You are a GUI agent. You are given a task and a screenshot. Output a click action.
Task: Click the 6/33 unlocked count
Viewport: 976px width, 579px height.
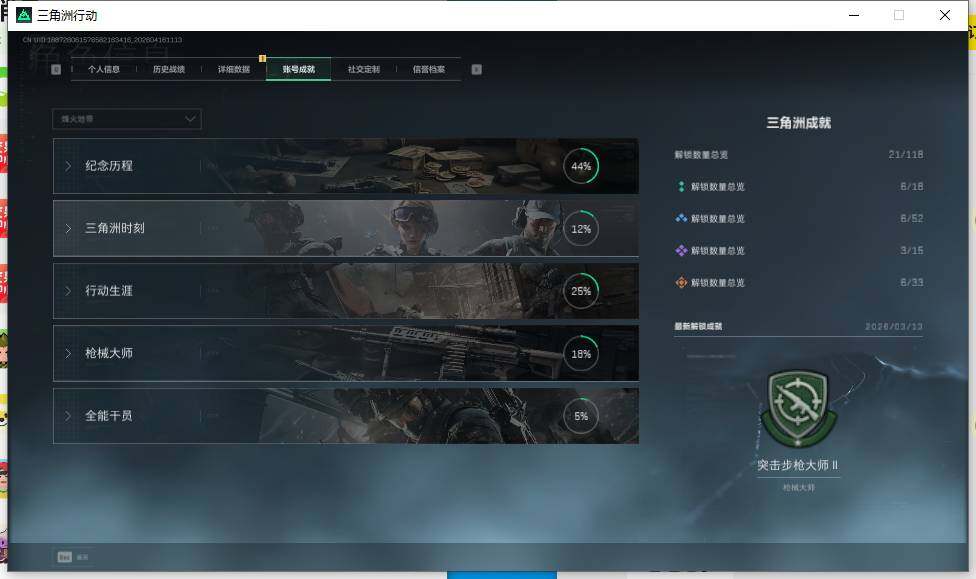pyautogui.click(x=911, y=282)
